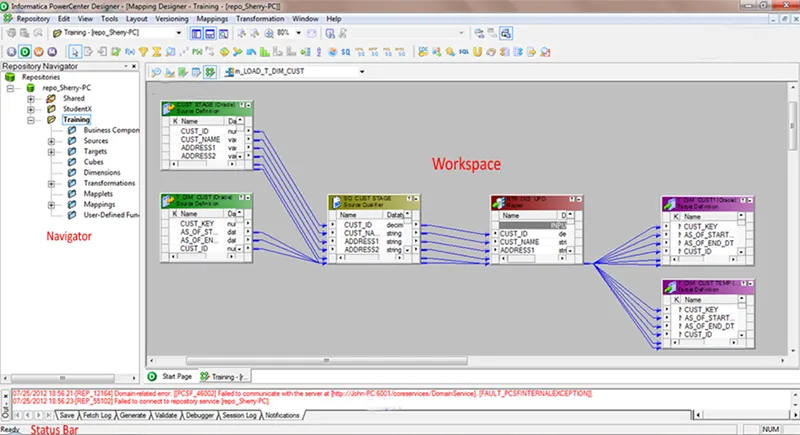Open Workflow Manager via the W icon
The image size is (800, 435).
39,52
